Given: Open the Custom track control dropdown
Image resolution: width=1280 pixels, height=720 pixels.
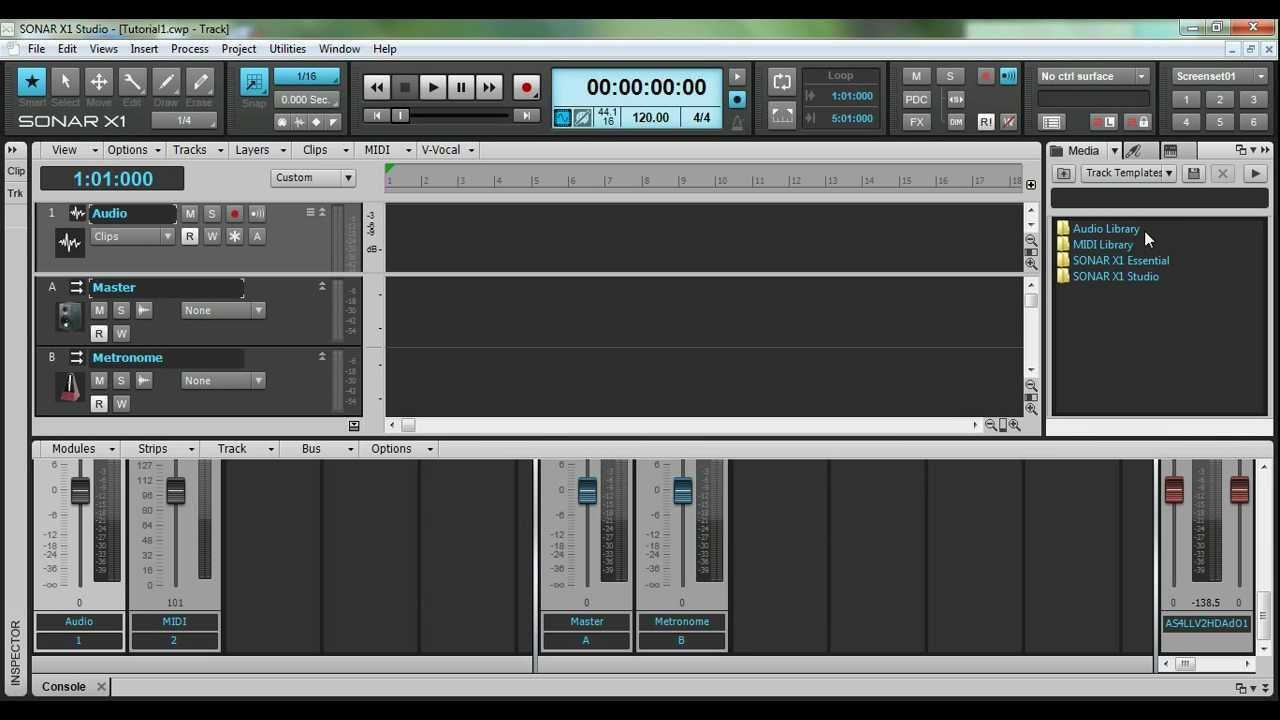Looking at the screenshot, I should (313, 178).
